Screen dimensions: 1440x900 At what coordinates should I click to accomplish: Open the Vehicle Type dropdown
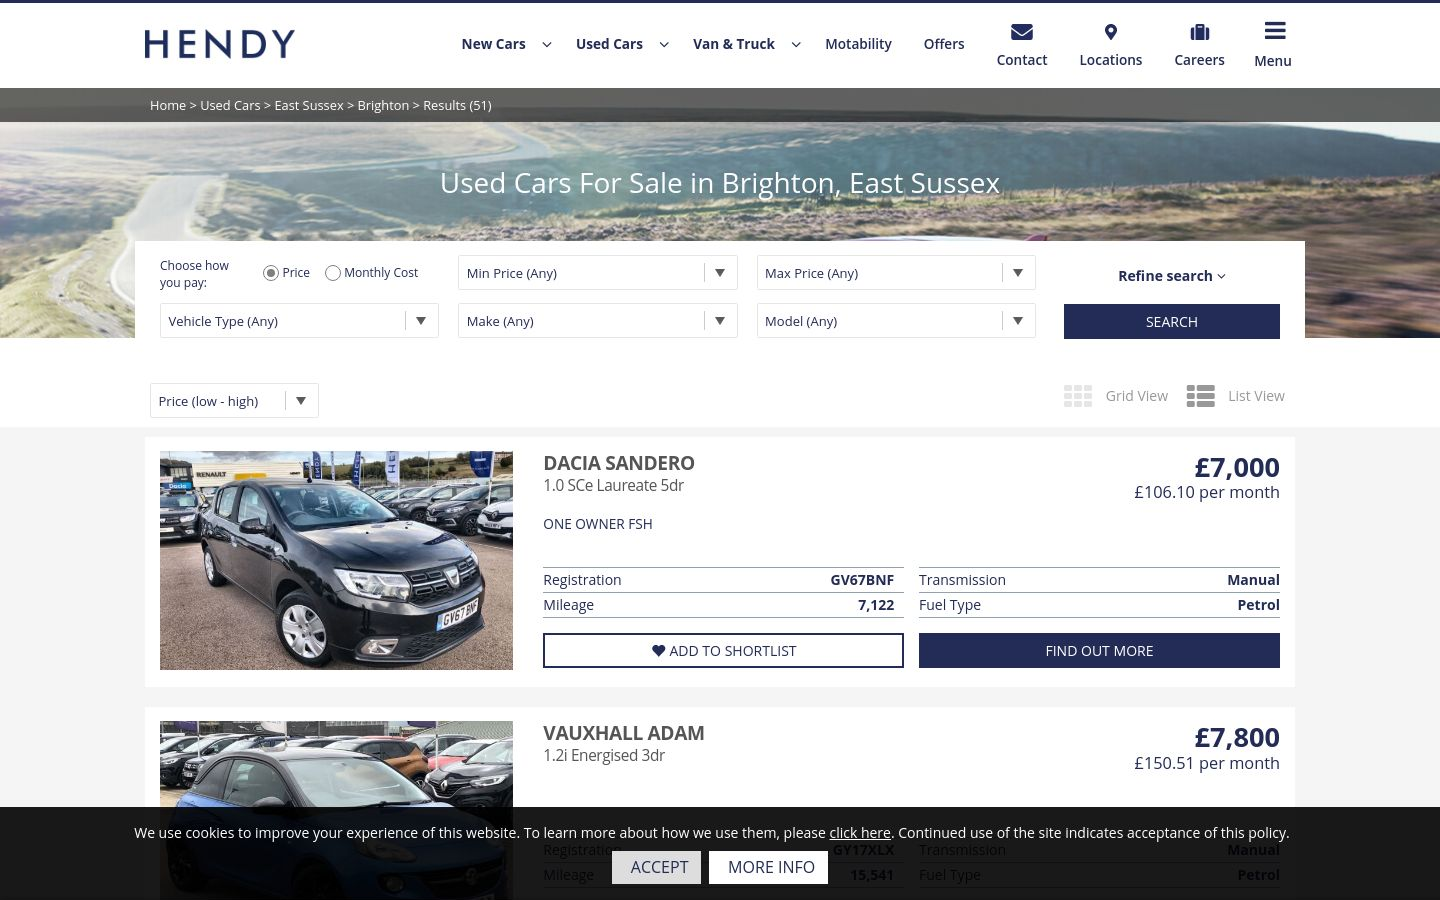coord(299,321)
